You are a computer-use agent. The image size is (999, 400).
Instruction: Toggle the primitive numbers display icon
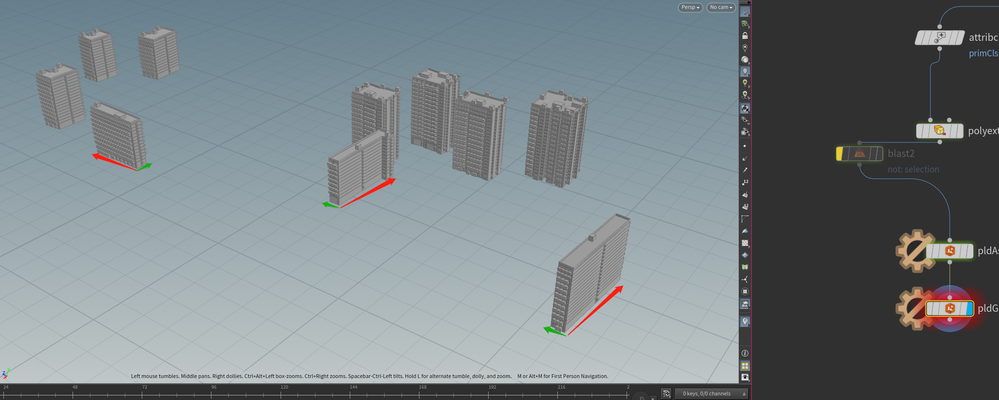pos(745,206)
